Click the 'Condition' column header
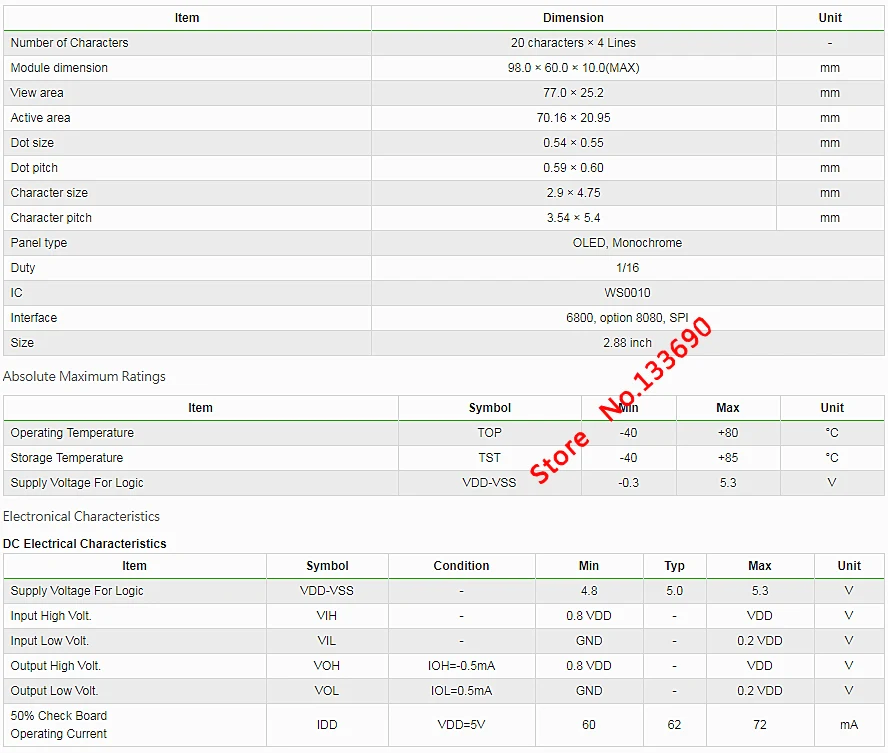 tap(461, 566)
